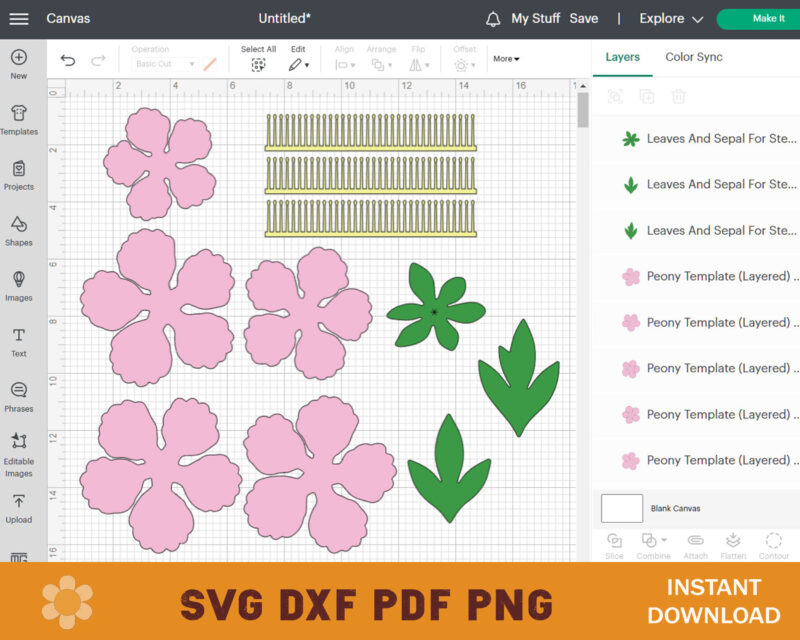
Task: Click Save in the top bar
Action: pos(584,18)
